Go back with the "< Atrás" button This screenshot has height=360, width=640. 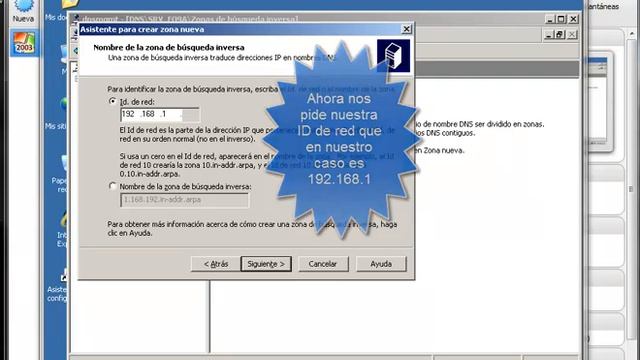click(216, 264)
